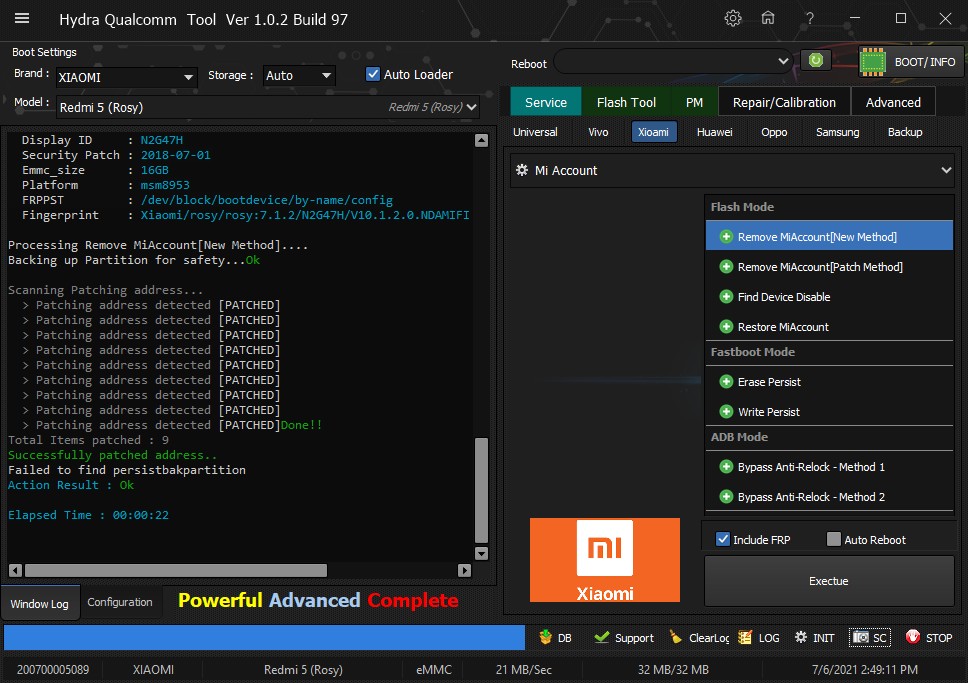
Task: Select Restore MiAccount label
Action: [783, 327]
